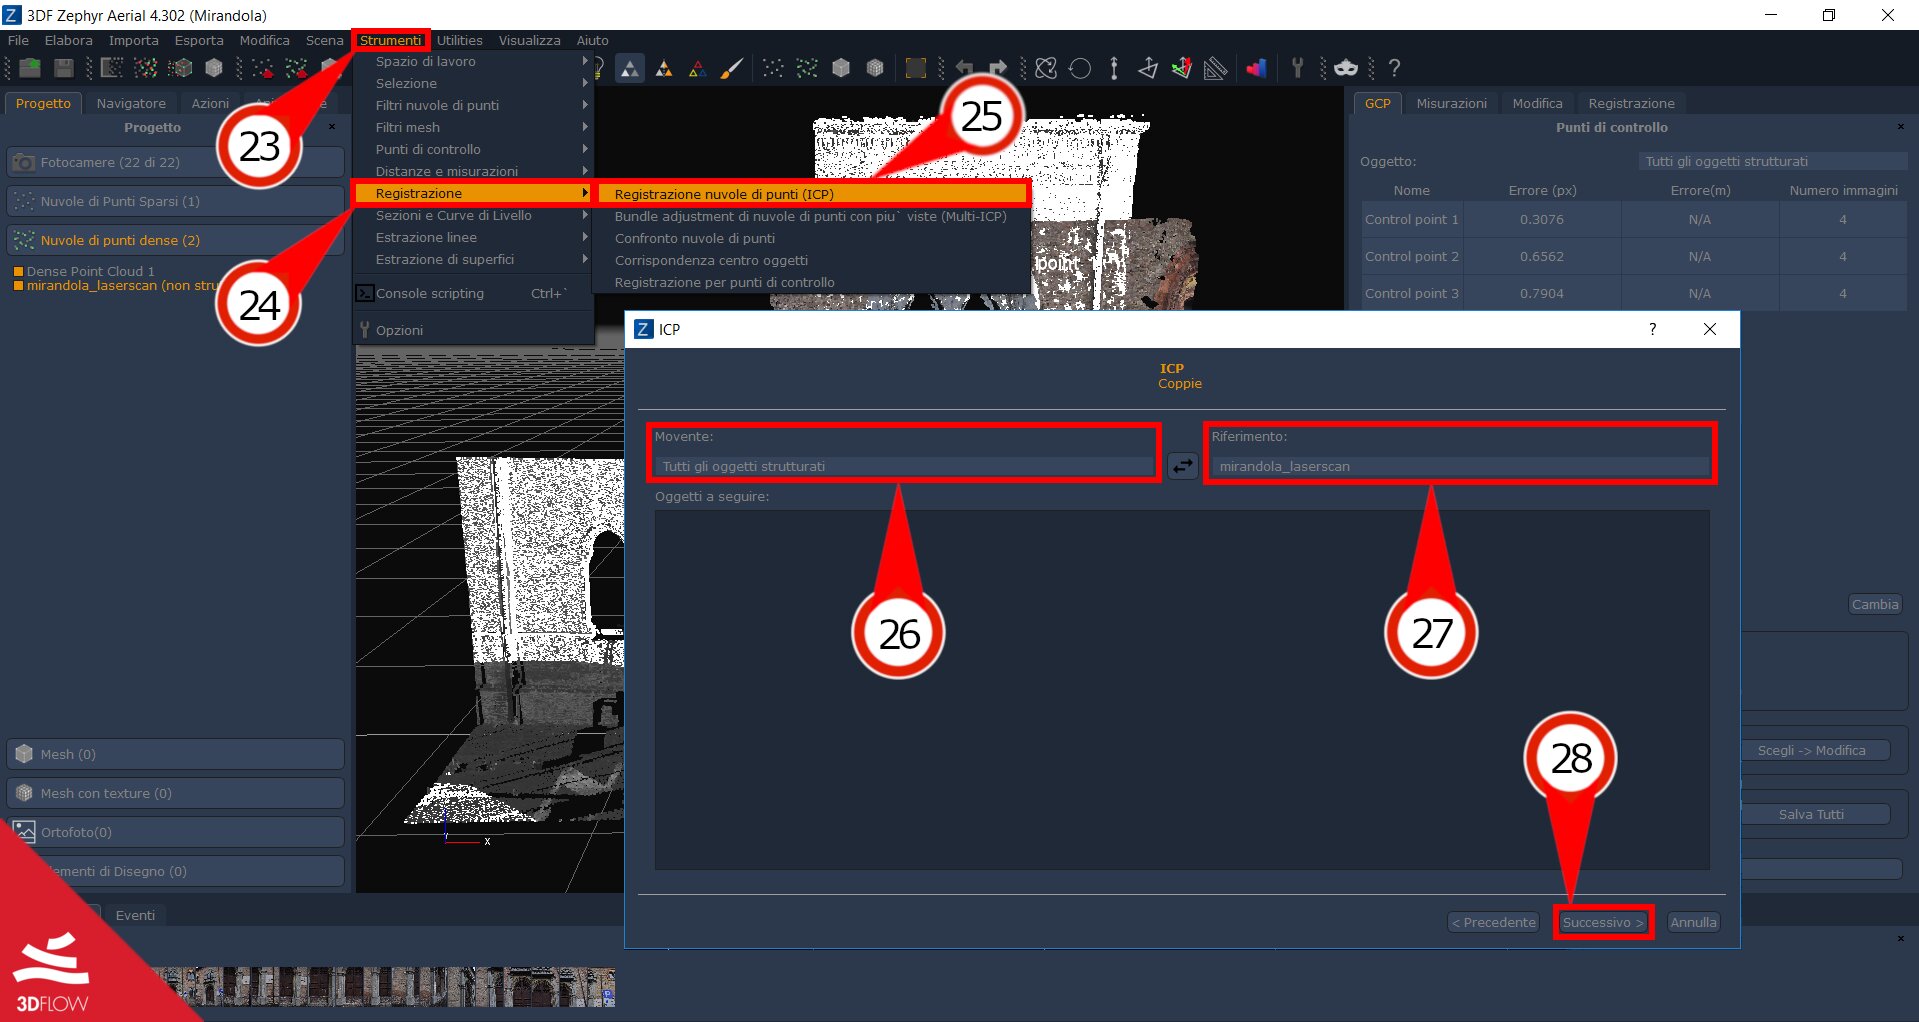This screenshot has width=1919, height=1022.
Task: Open the Oggetto selection dropdown
Action: click(x=1773, y=161)
